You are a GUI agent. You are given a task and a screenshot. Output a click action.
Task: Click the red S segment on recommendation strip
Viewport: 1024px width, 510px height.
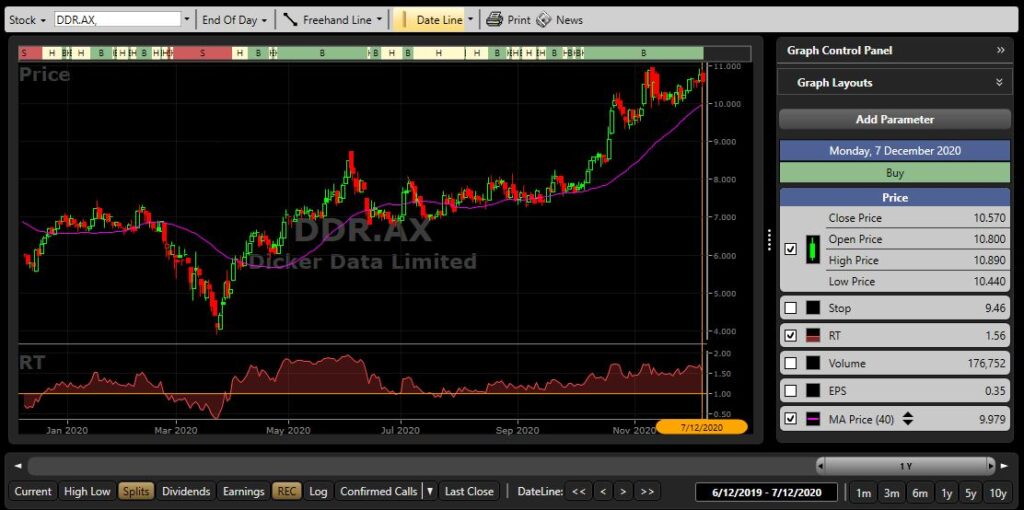[202, 53]
